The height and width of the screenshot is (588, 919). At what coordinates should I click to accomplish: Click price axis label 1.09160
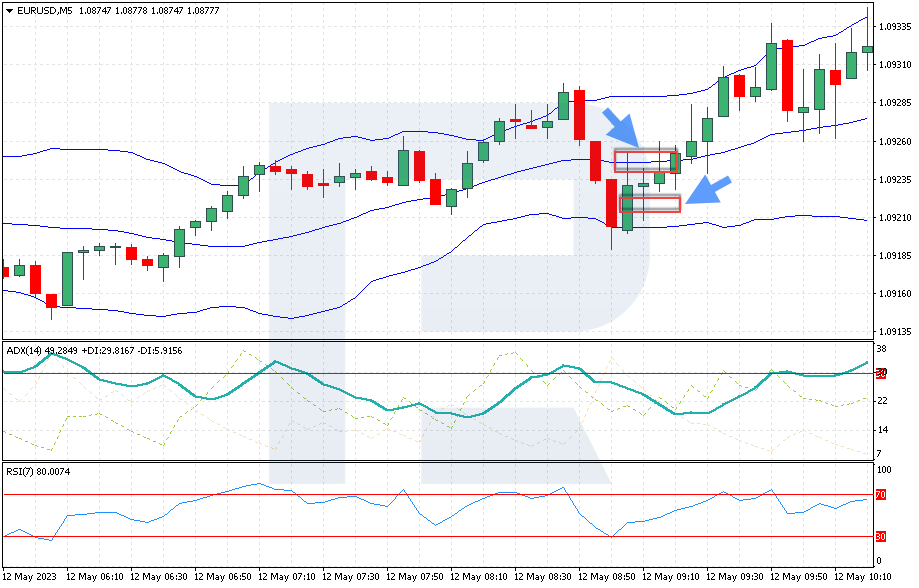894,294
